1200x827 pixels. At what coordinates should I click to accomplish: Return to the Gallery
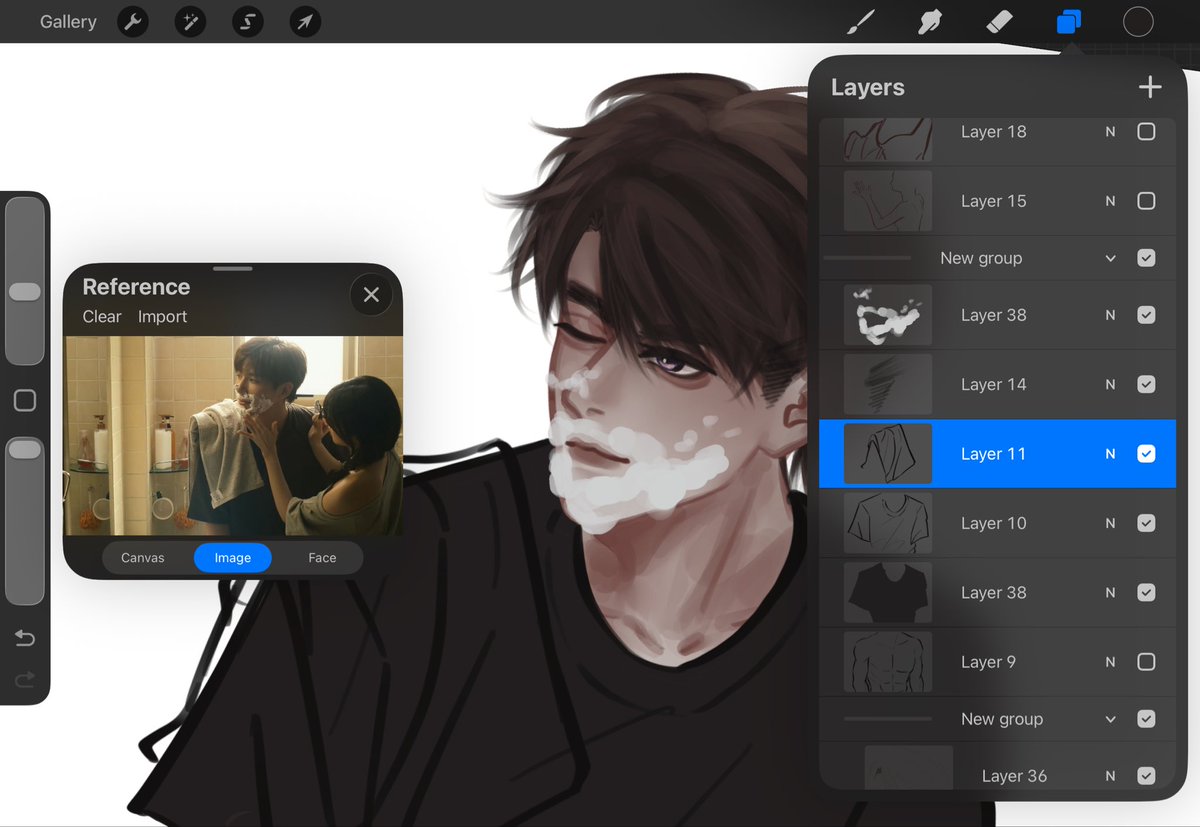tap(68, 21)
